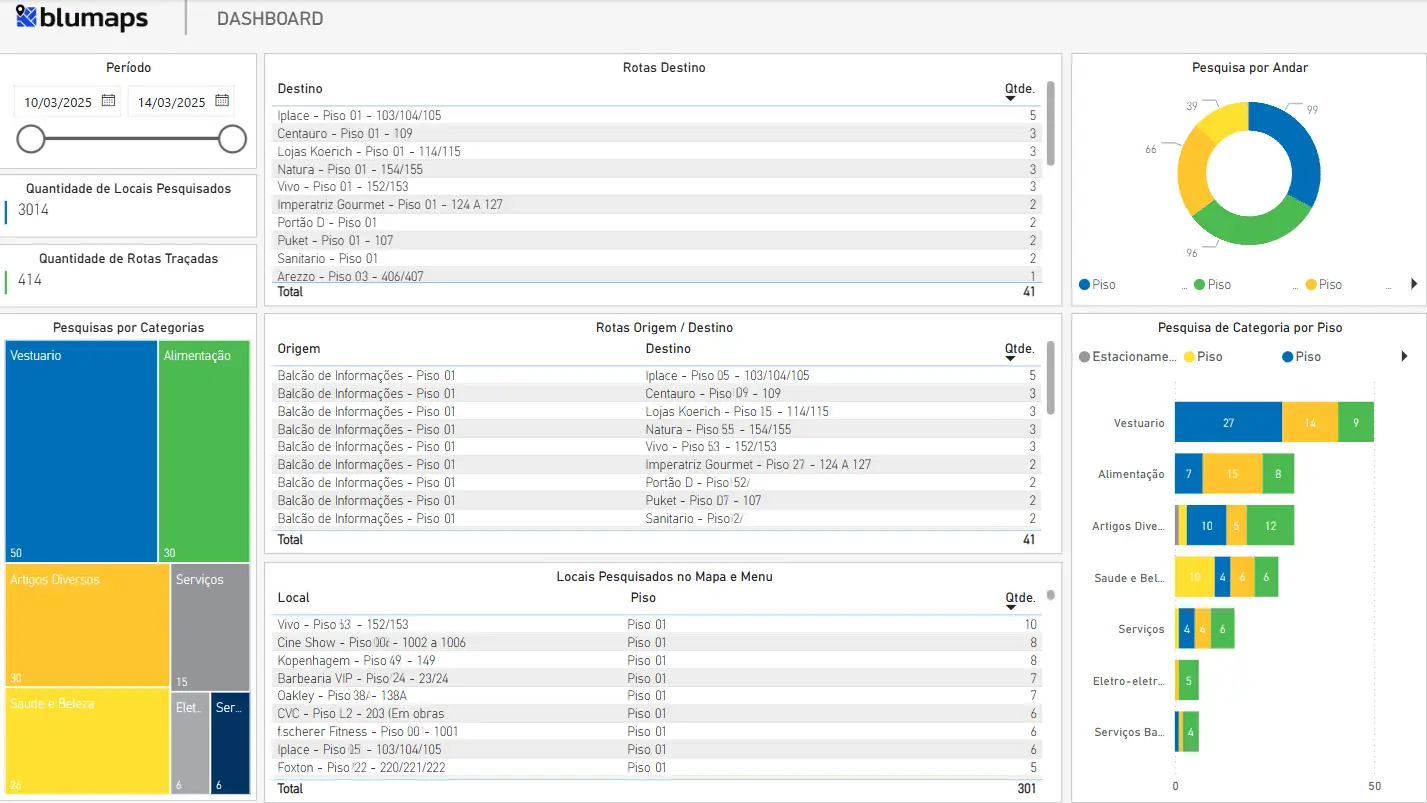Screen dimensions: 1427x803
Task: Click the blumaps logo
Action: coord(82,18)
